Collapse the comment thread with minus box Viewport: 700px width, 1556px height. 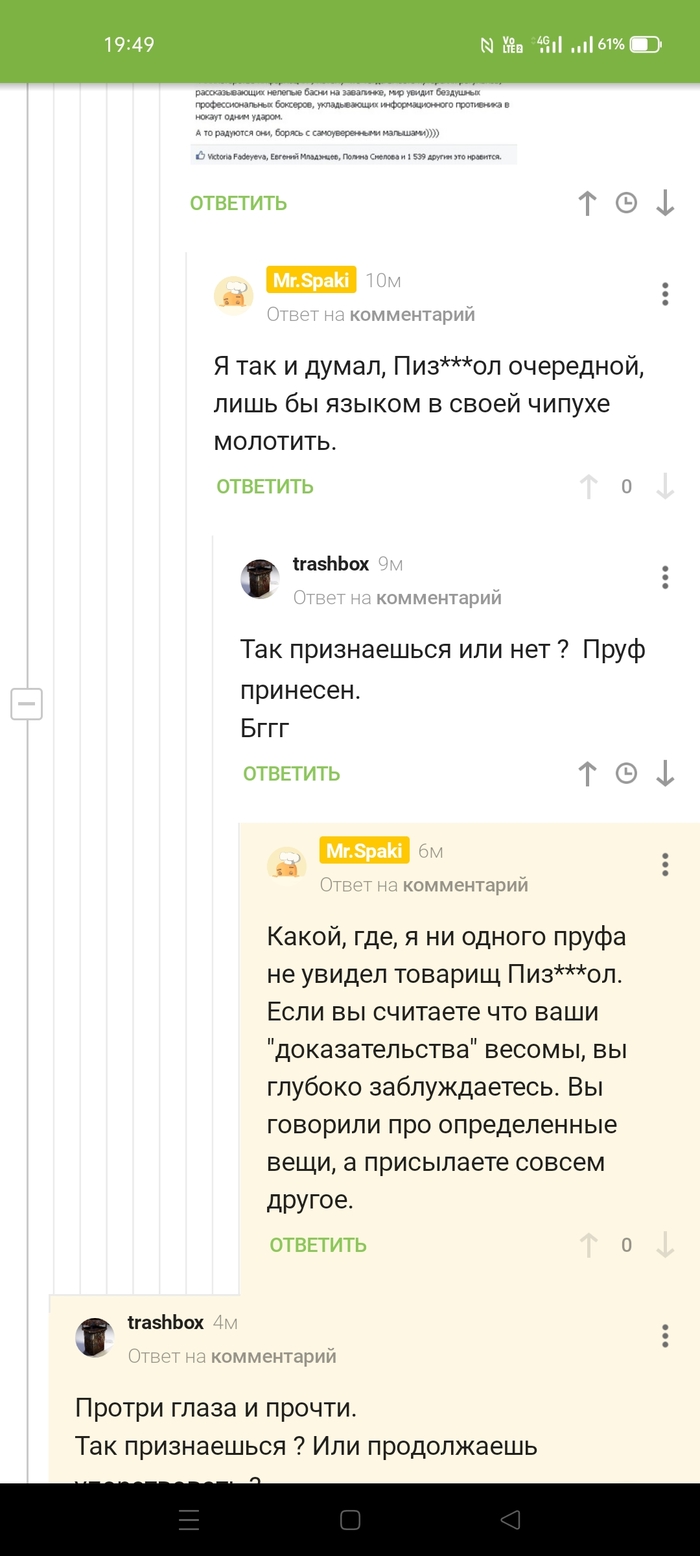tap(26, 704)
